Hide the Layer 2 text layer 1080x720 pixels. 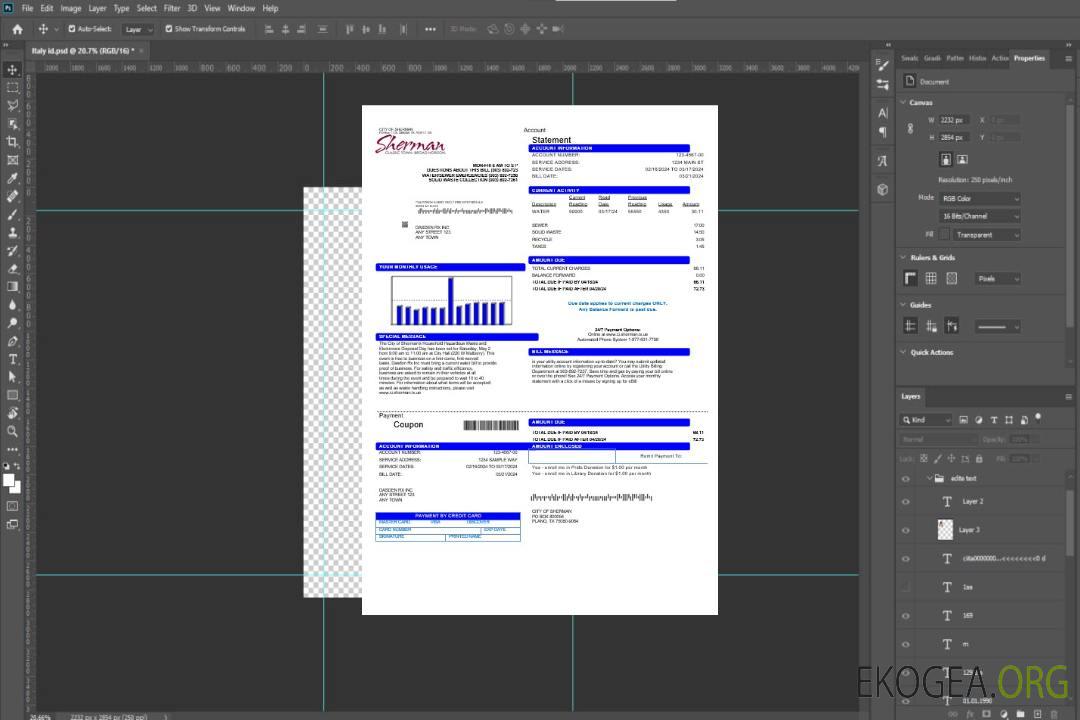point(906,502)
